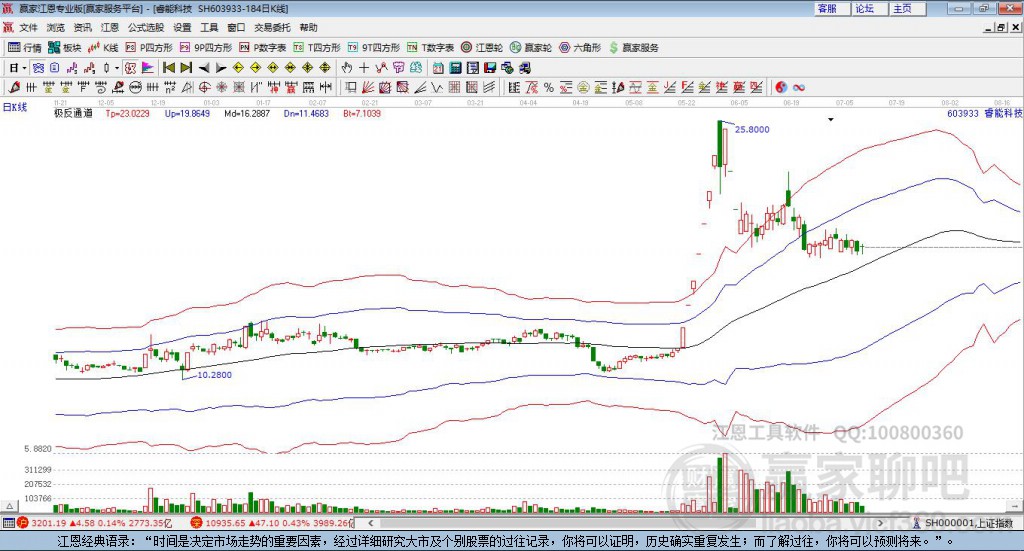Click the horizontal scrollbar left arrow

pos(370,523)
